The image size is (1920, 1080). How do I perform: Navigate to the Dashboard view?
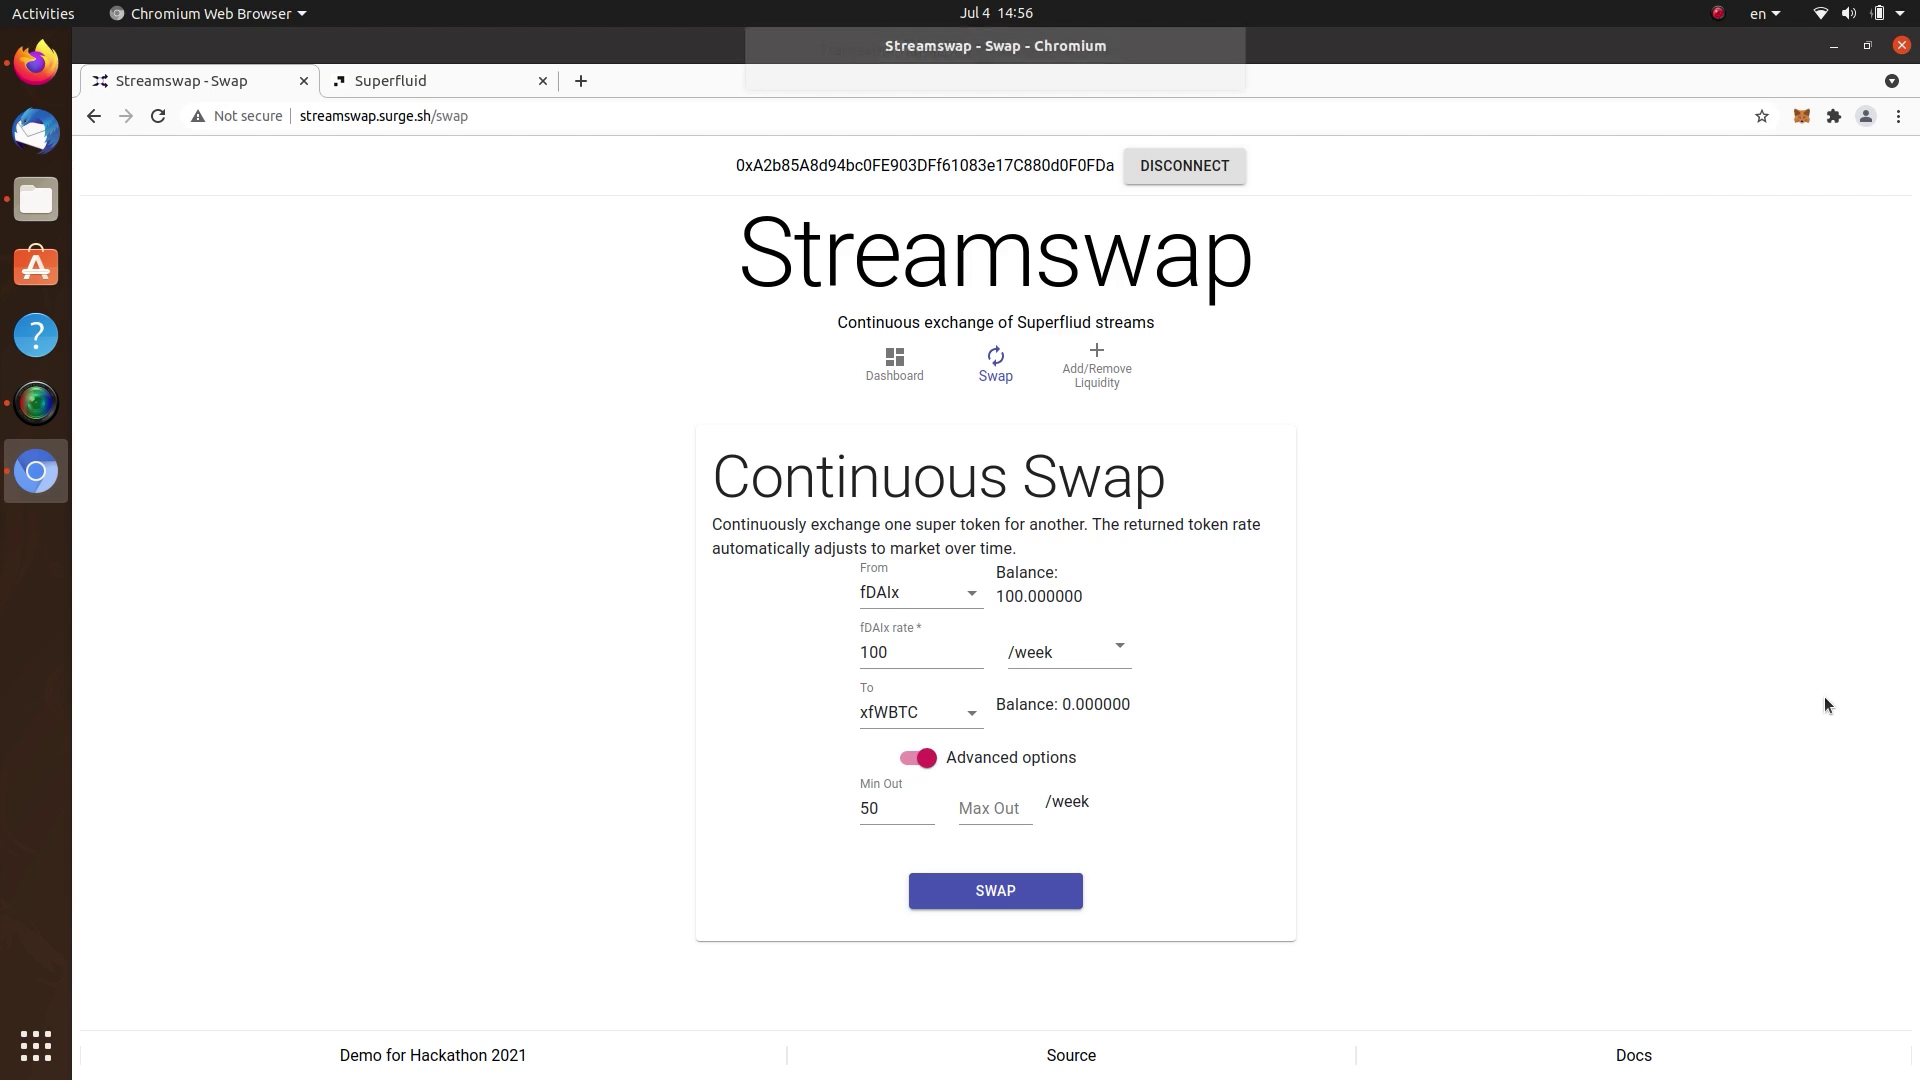click(894, 363)
